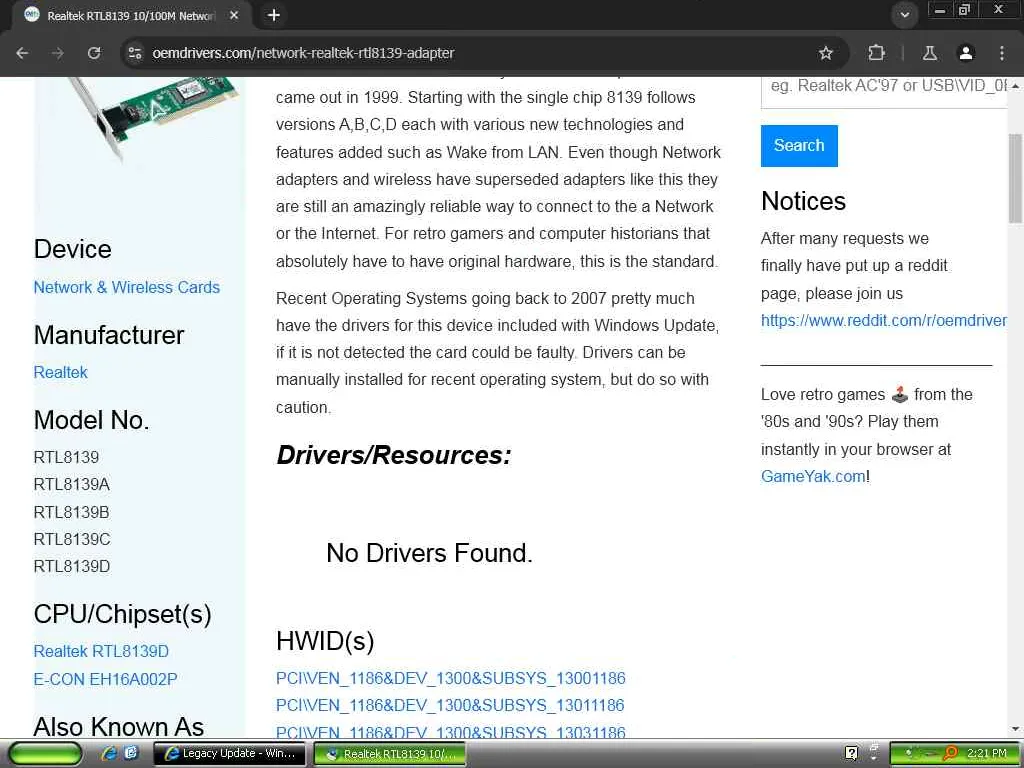Image resolution: width=1024 pixels, height=768 pixels.
Task: Click the help question mark tray icon
Action: tap(852, 754)
